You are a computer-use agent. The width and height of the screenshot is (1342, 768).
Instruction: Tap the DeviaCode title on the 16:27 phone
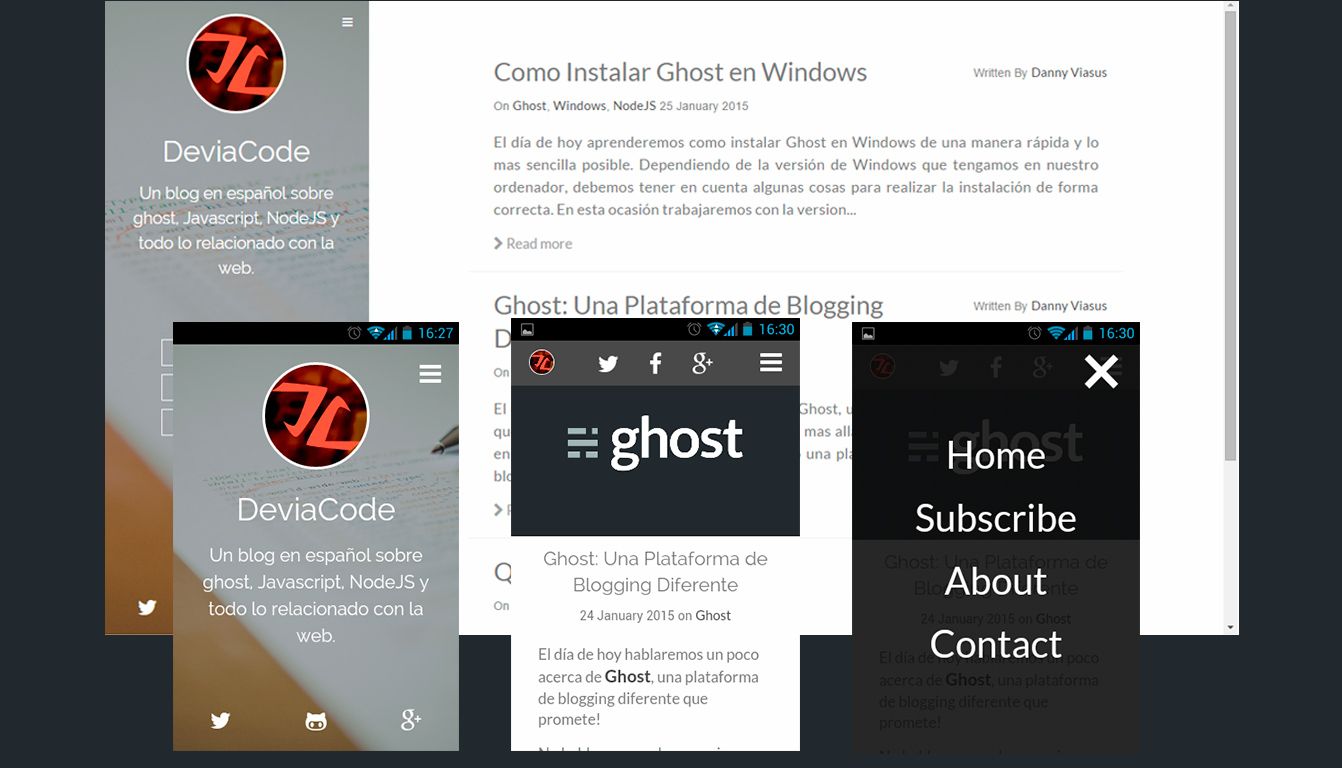[x=316, y=510]
